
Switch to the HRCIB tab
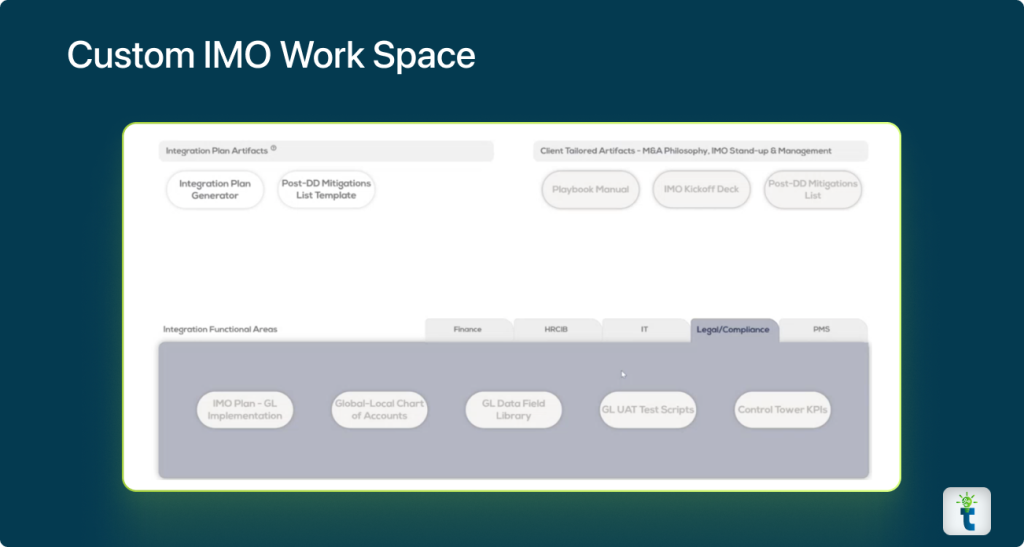(556, 329)
